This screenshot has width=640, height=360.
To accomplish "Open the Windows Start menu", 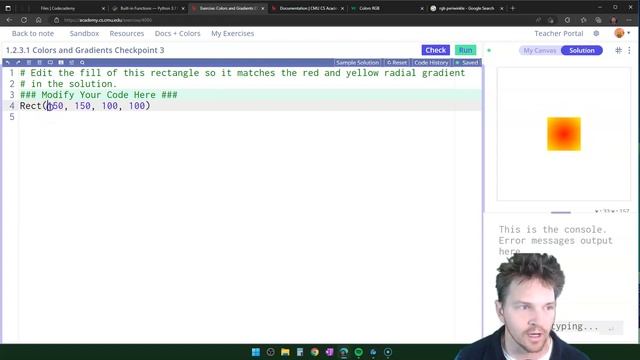I will coord(256,352).
